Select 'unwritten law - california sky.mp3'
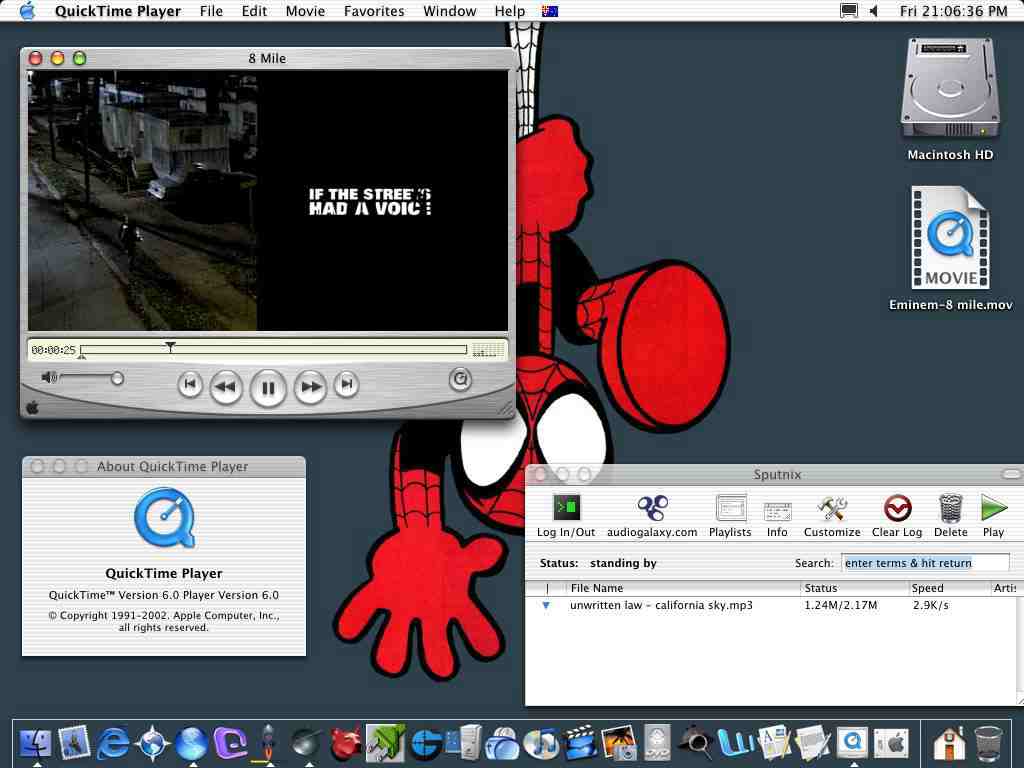This screenshot has height=768, width=1024. point(661,605)
